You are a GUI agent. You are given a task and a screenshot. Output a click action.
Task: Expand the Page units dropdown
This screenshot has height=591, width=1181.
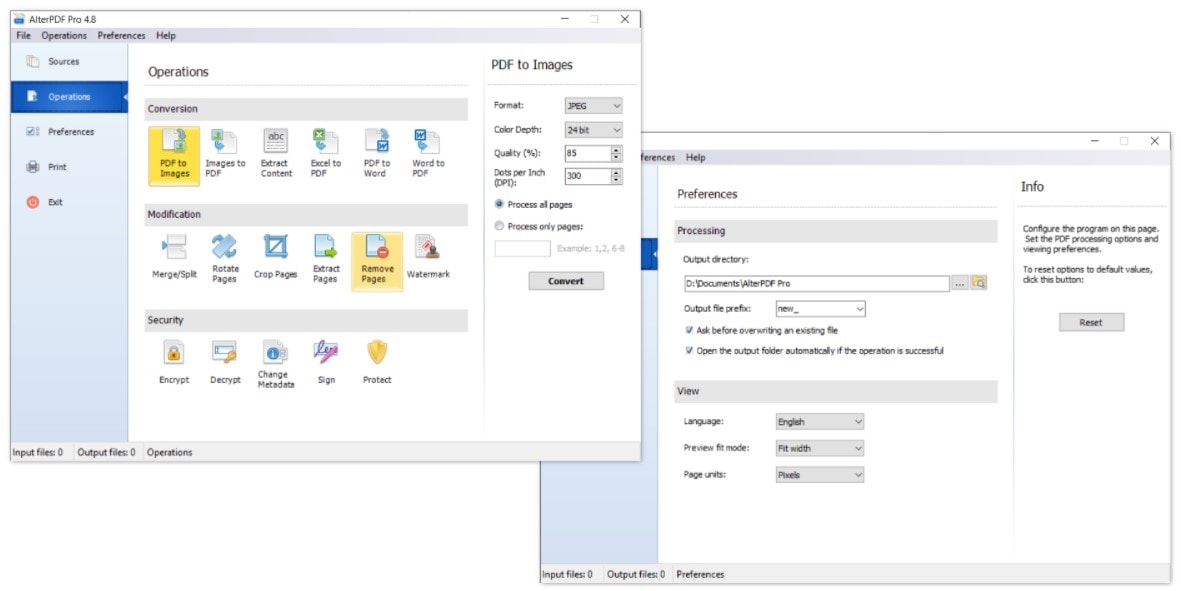click(x=819, y=474)
